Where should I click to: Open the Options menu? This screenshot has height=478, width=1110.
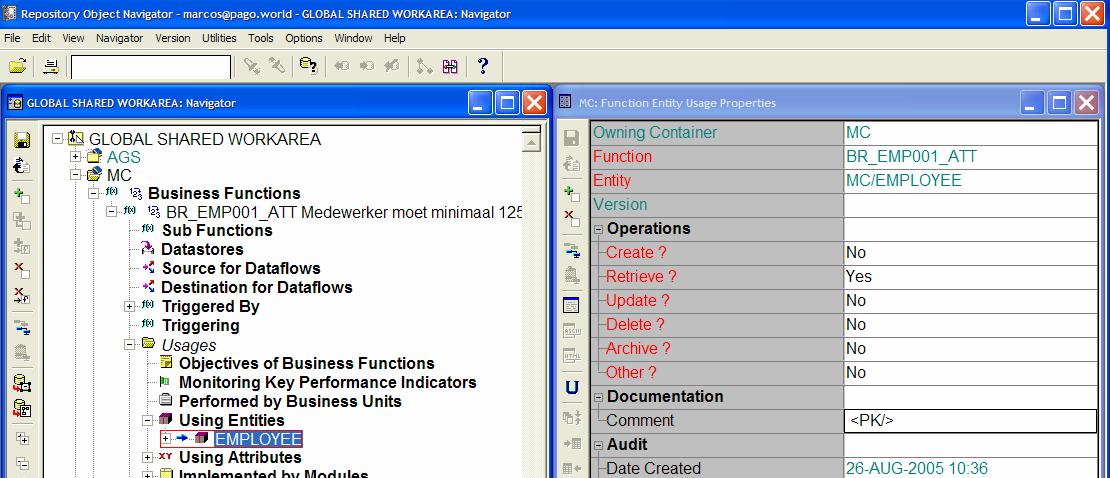pos(304,38)
